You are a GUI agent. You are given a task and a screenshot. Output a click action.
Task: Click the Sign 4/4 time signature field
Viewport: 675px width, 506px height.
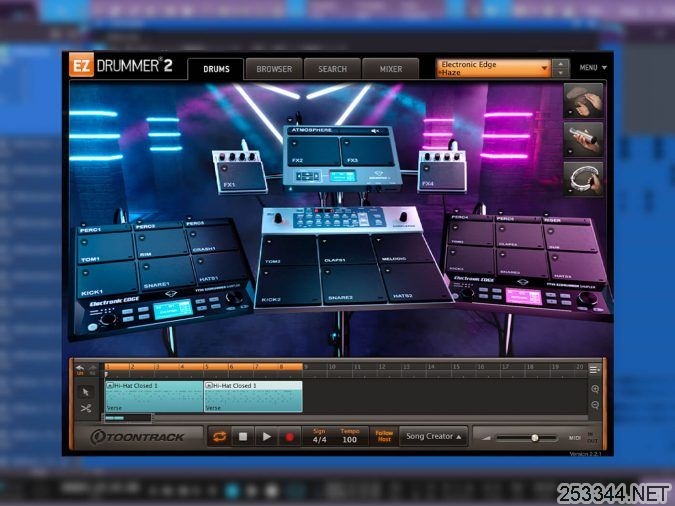point(319,436)
